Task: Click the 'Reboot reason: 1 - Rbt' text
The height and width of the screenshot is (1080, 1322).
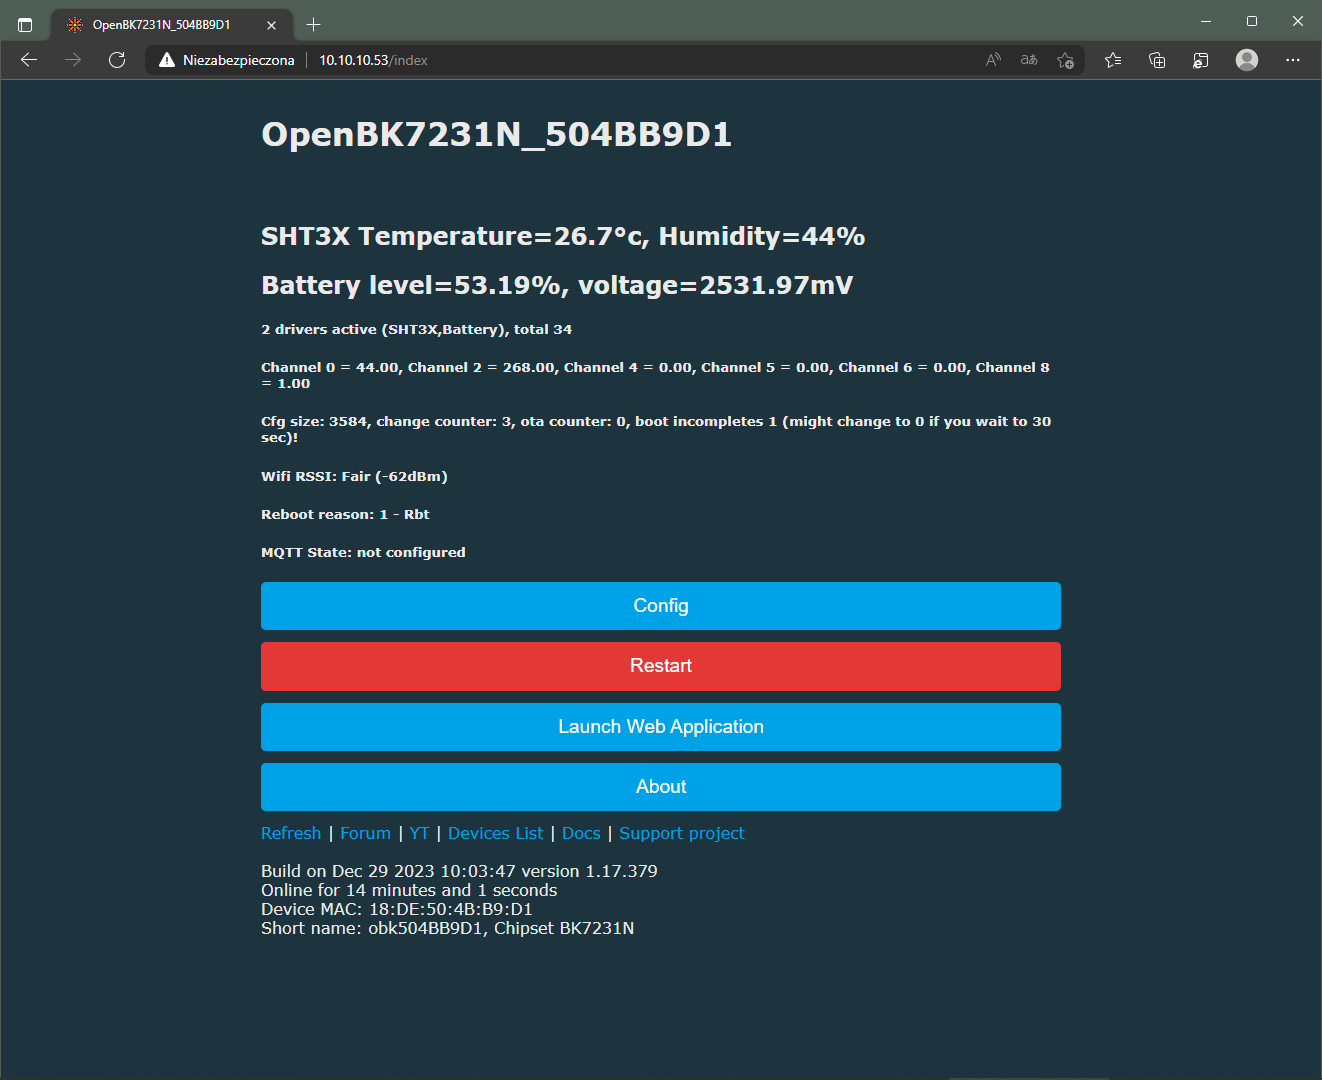Action: [x=345, y=514]
